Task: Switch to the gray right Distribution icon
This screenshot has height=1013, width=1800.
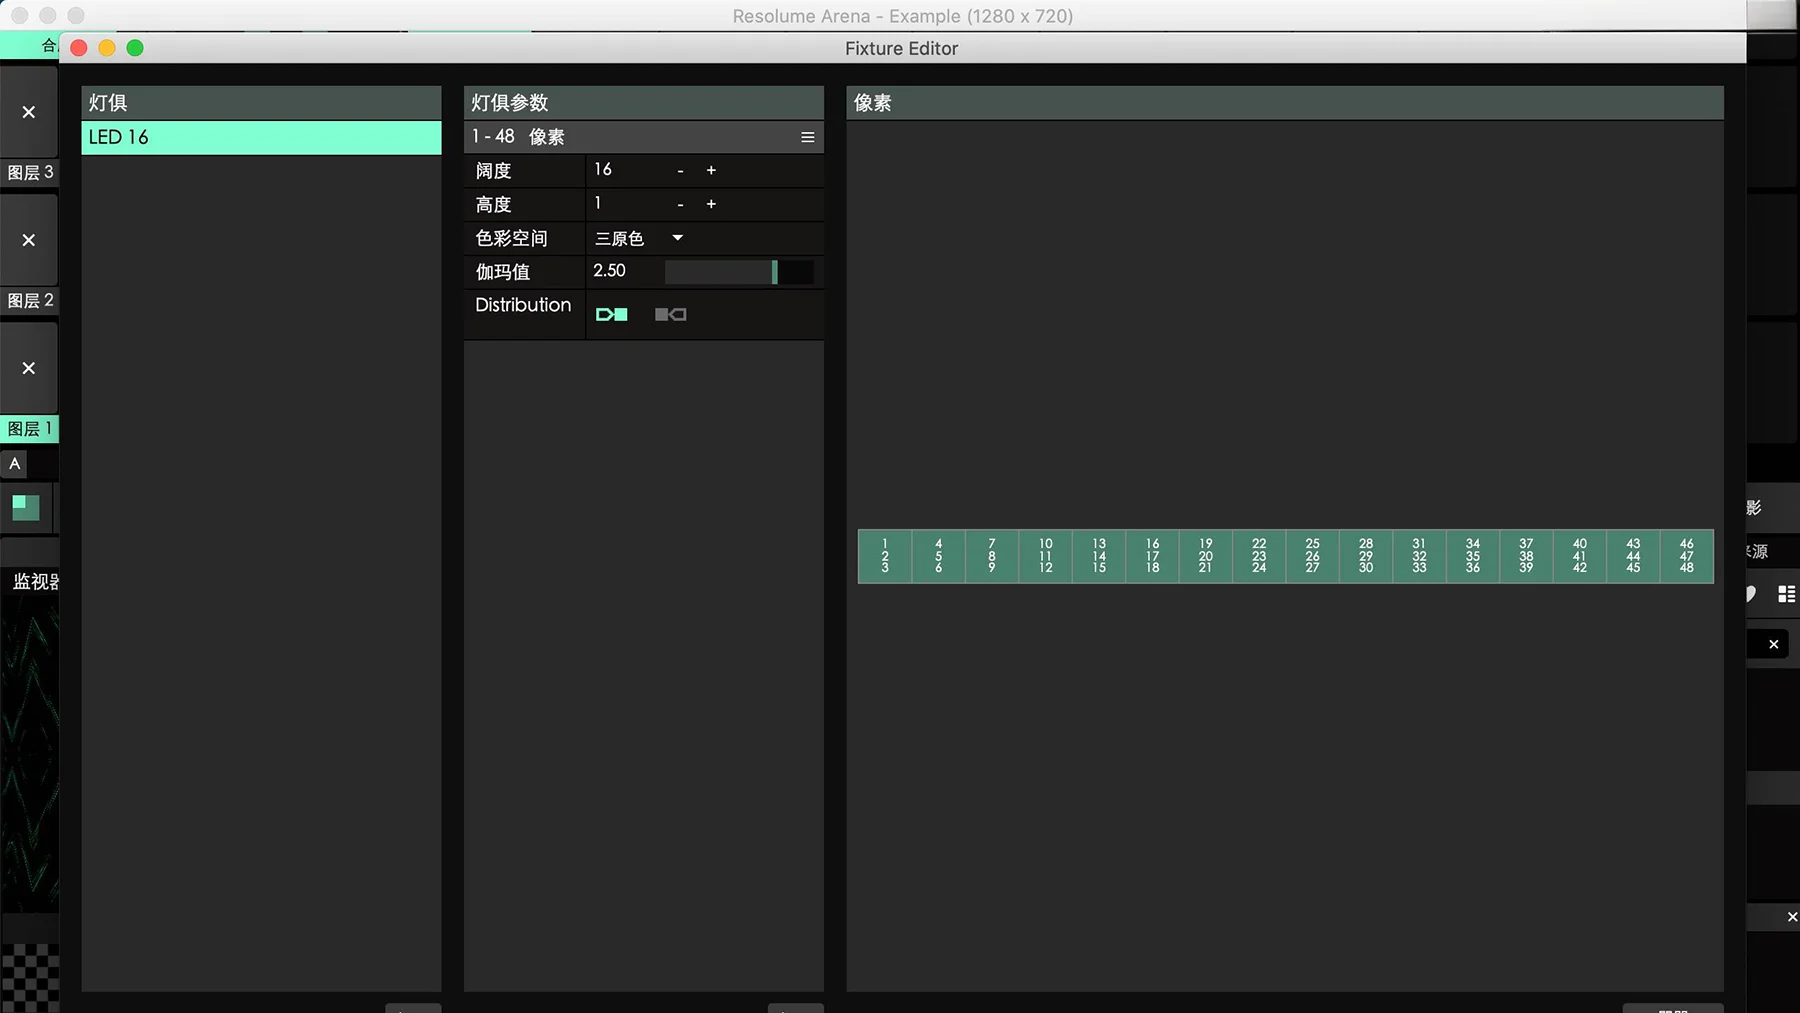Action: pos(670,314)
